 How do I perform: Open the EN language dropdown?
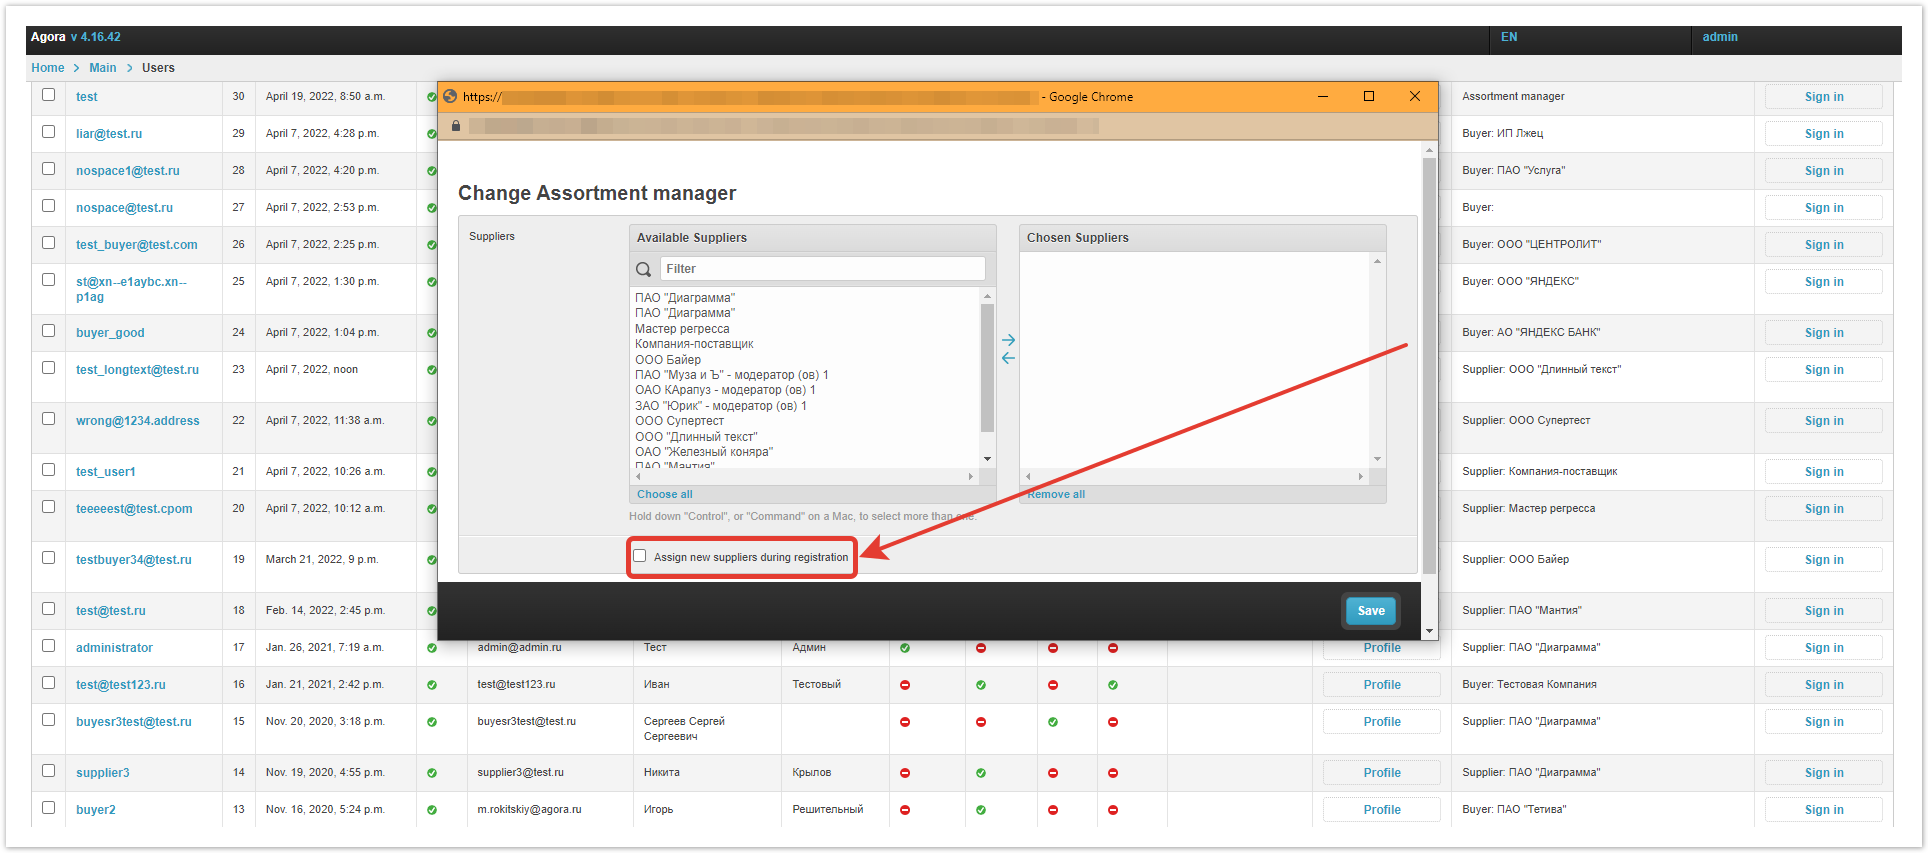[1509, 37]
